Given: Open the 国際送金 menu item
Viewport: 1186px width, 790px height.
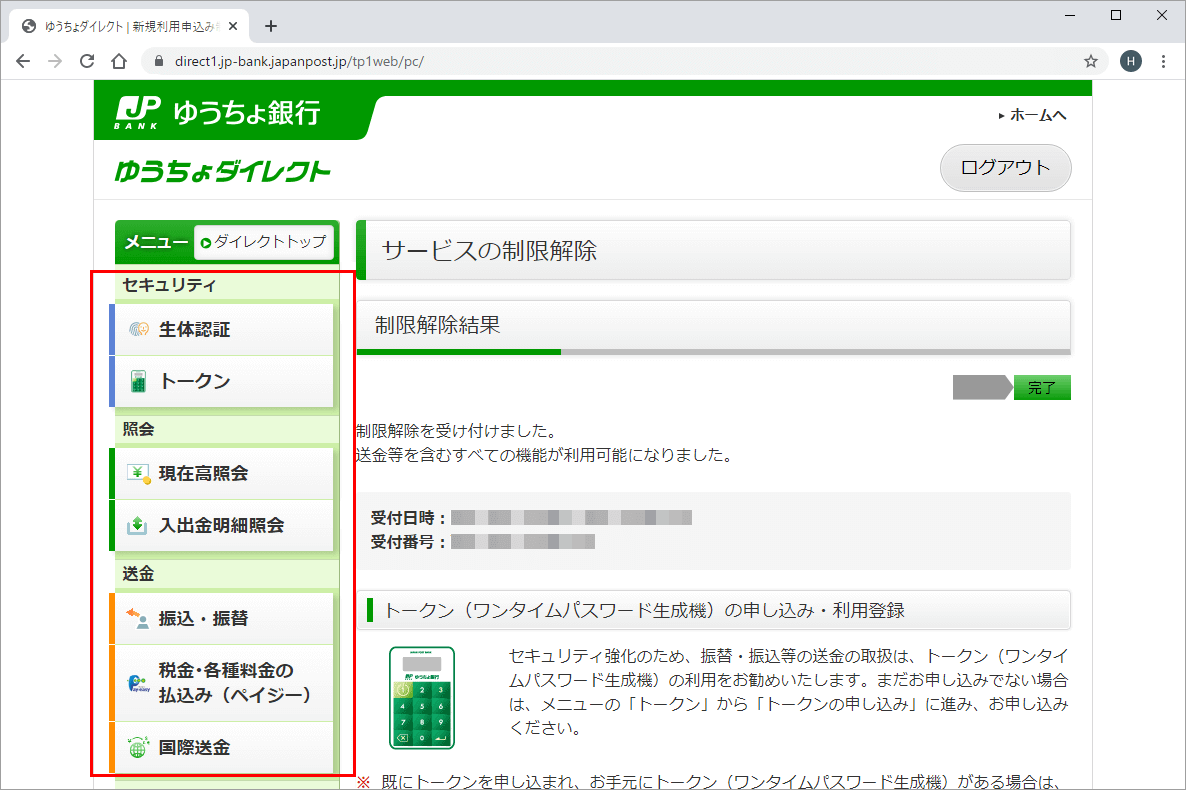Looking at the screenshot, I should point(224,748).
